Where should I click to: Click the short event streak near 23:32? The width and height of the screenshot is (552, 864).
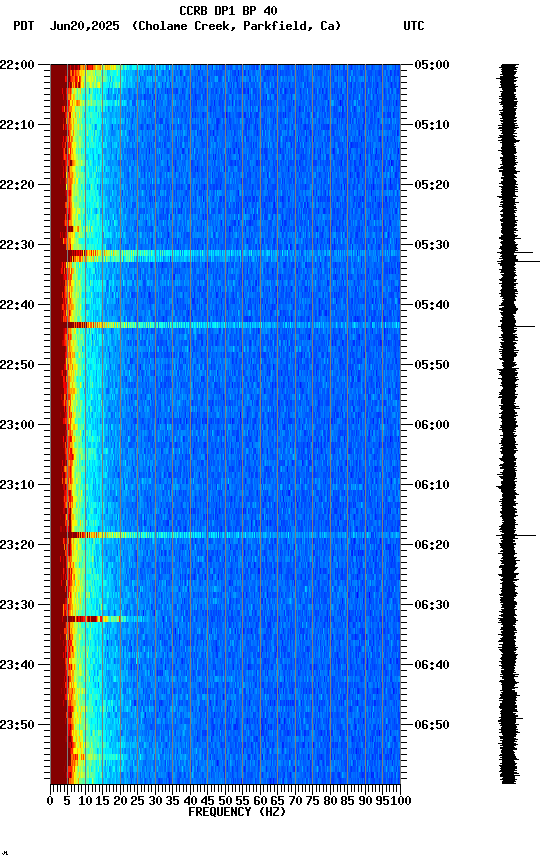click(x=107, y=619)
